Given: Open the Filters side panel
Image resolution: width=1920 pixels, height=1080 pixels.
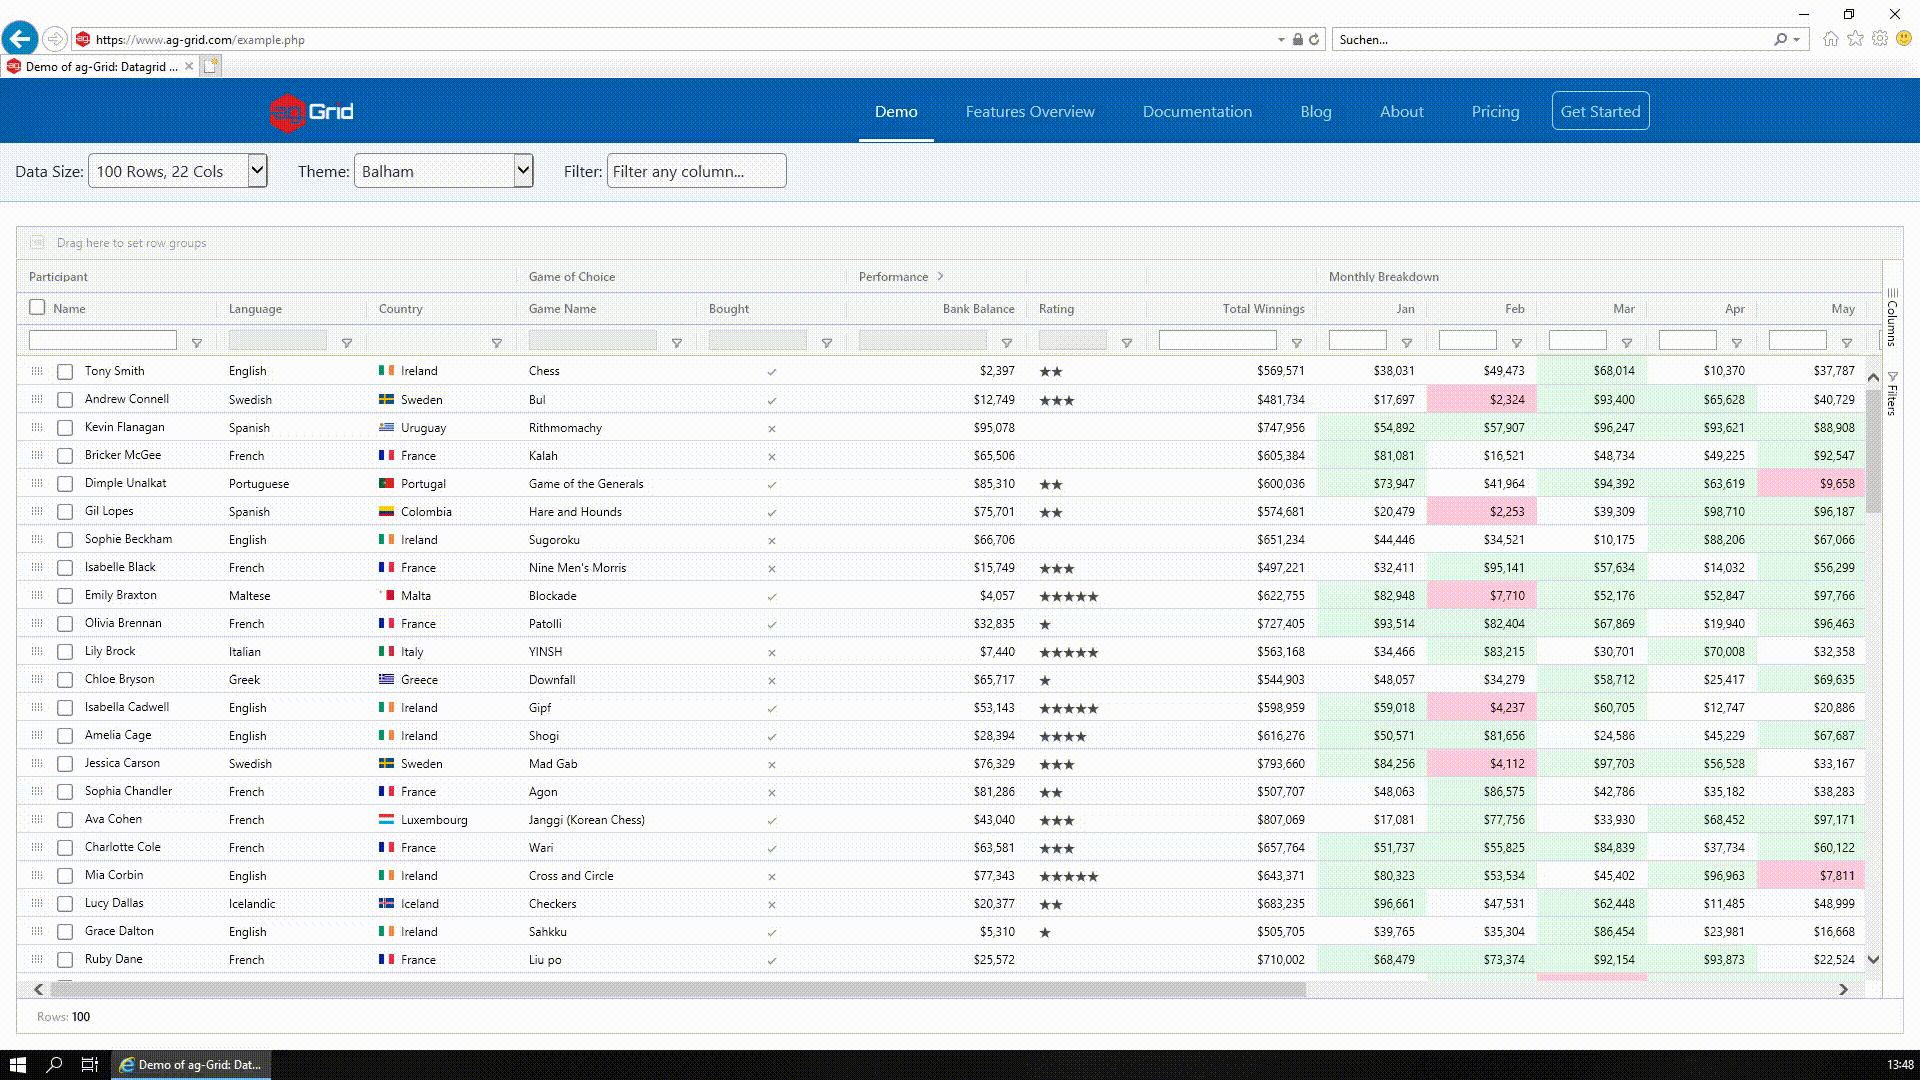Looking at the screenshot, I should pos(1892,393).
